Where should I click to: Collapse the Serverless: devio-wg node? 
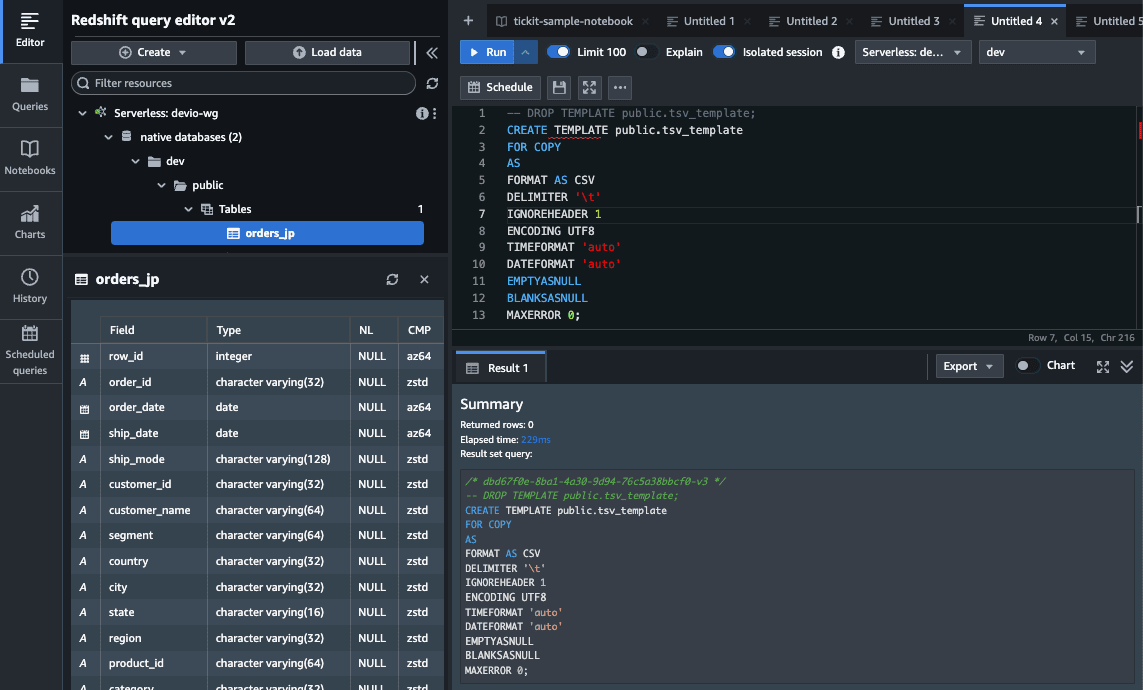[x=82, y=113]
